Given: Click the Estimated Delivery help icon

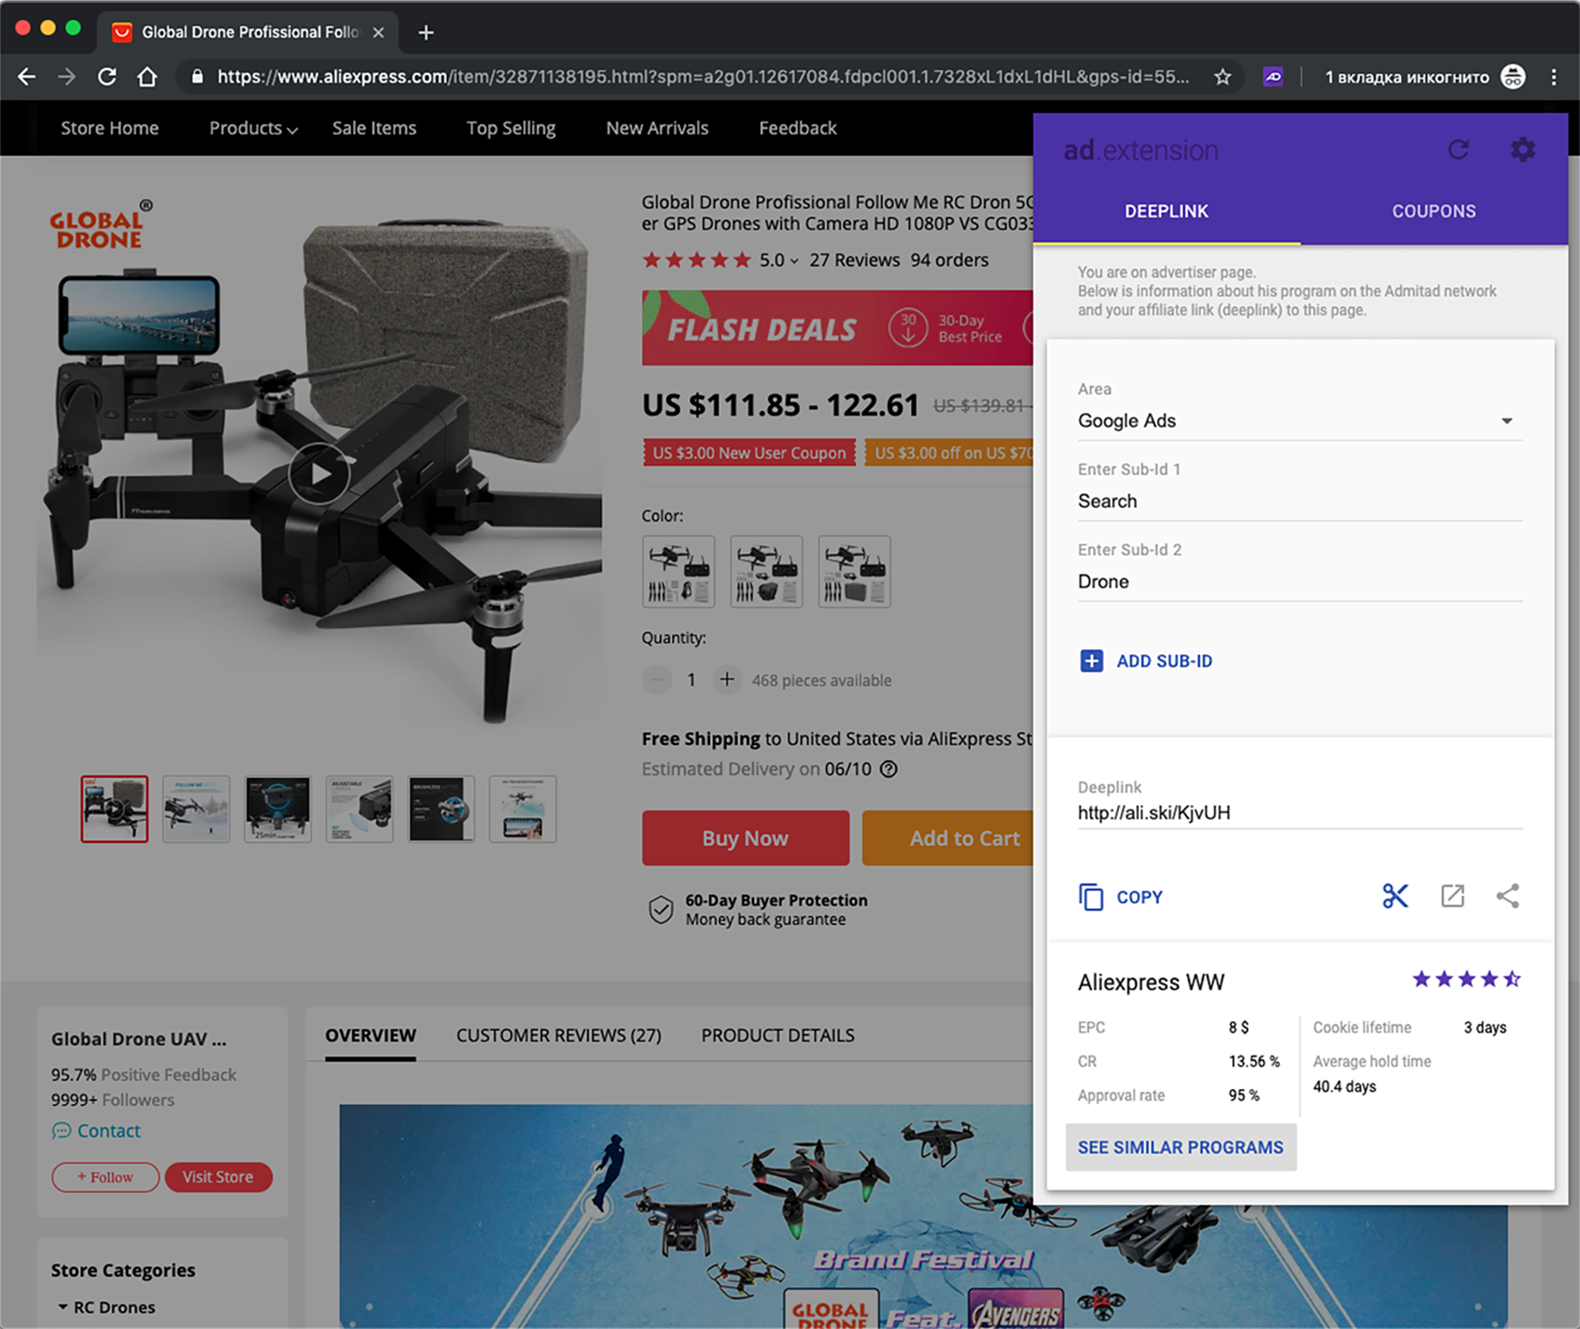Looking at the screenshot, I should [888, 769].
